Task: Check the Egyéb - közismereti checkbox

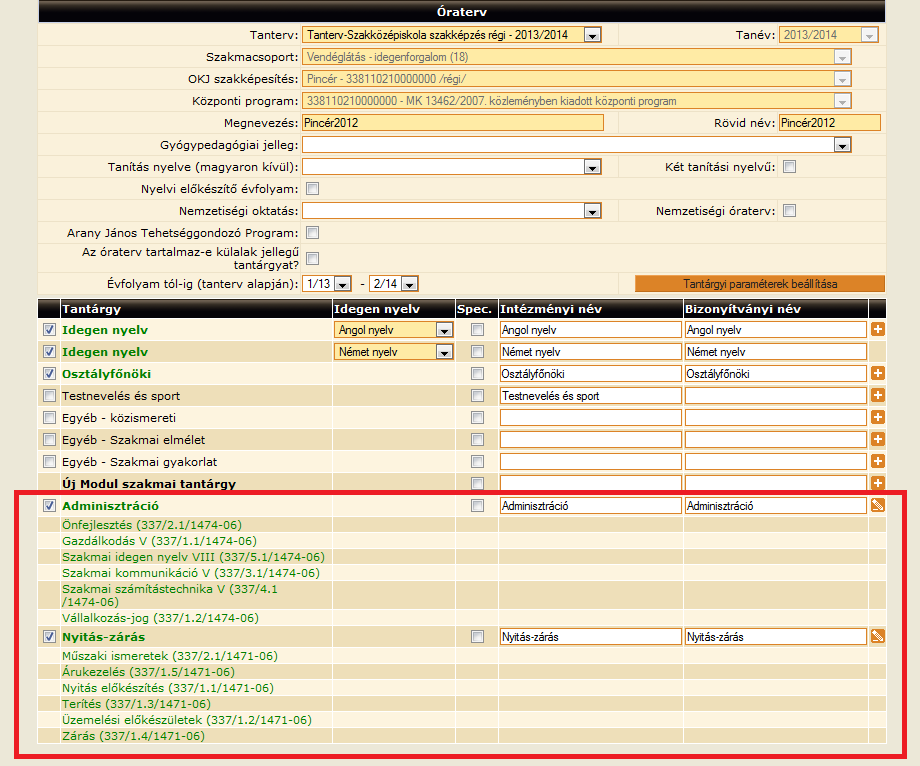Action: coord(49,418)
